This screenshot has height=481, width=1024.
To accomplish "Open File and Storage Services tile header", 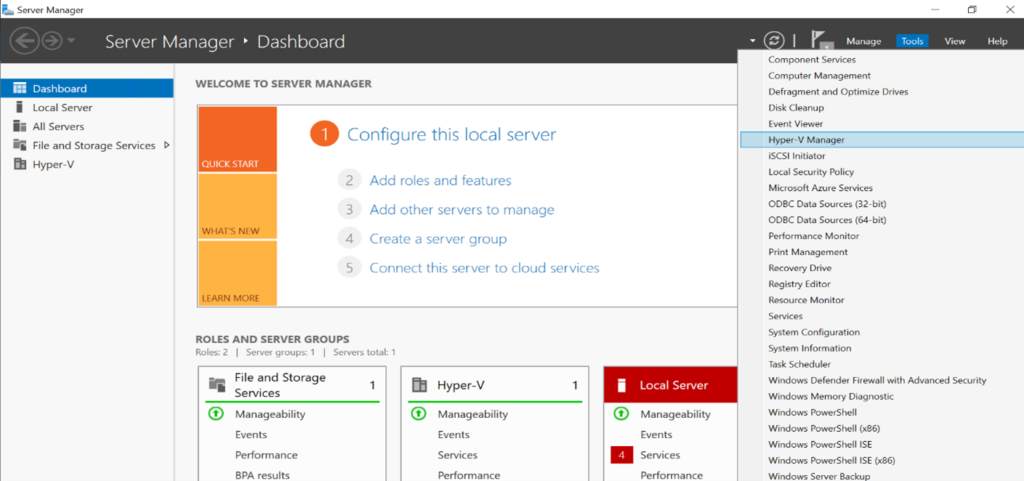I will 292,385.
